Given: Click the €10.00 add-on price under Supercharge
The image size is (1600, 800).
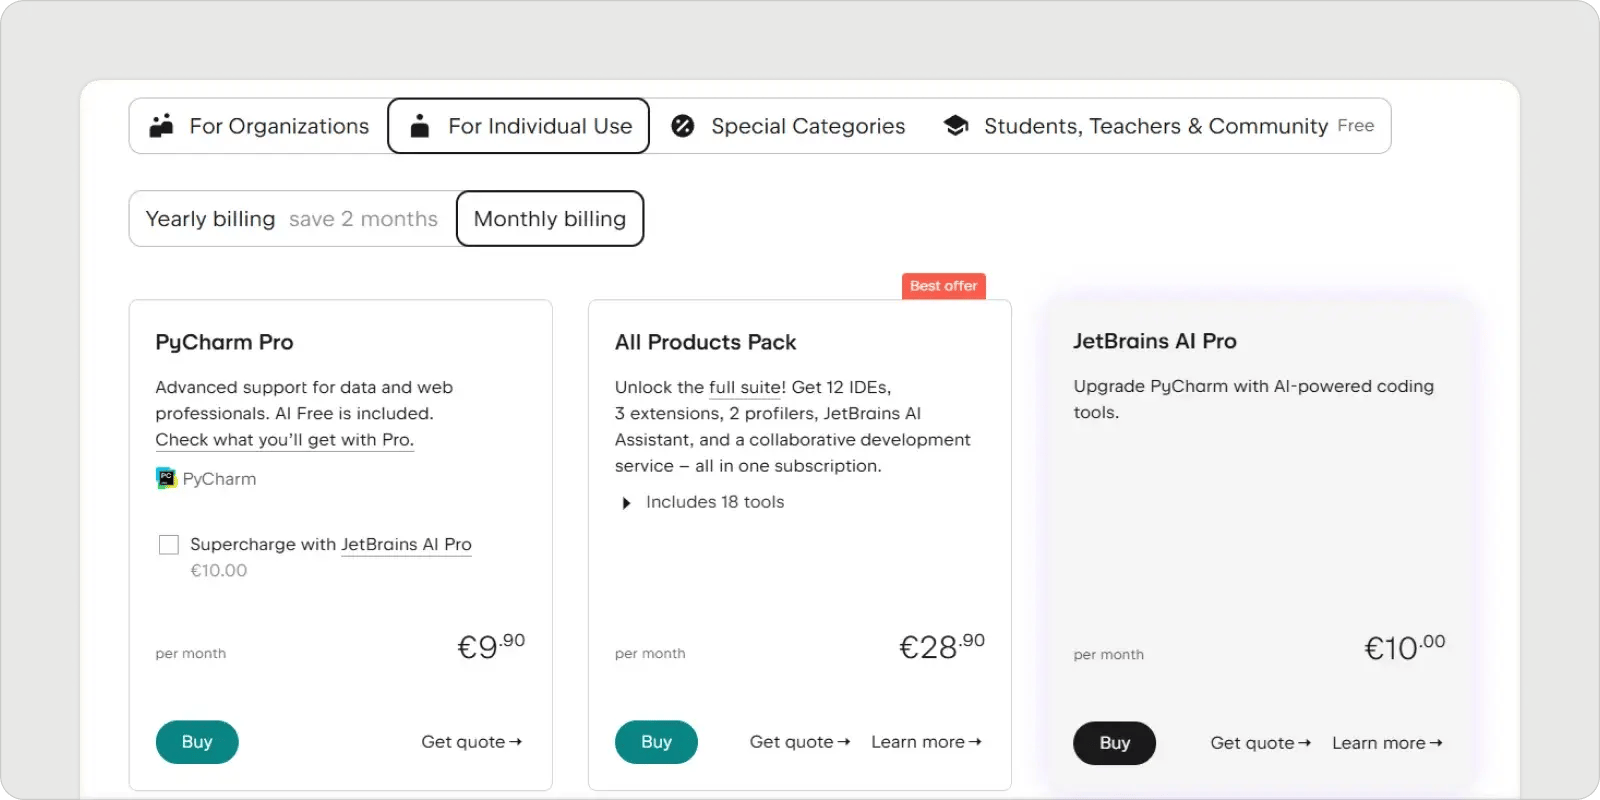Looking at the screenshot, I should coord(219,571).
